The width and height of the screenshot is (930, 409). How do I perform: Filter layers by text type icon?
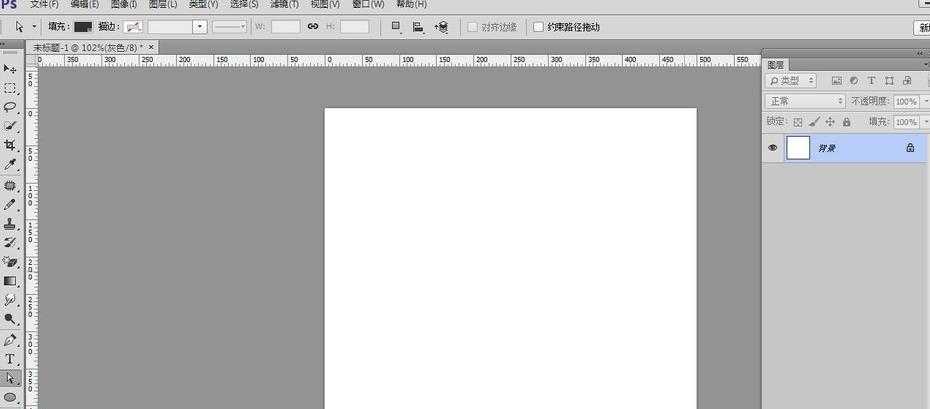click(871, 80)
